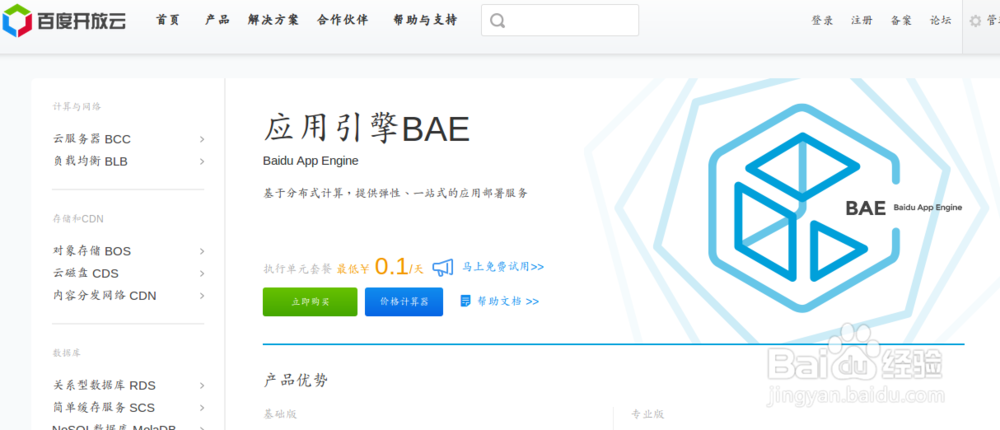
Task: Focus the top search input field
Action: [x=560, y=20]
